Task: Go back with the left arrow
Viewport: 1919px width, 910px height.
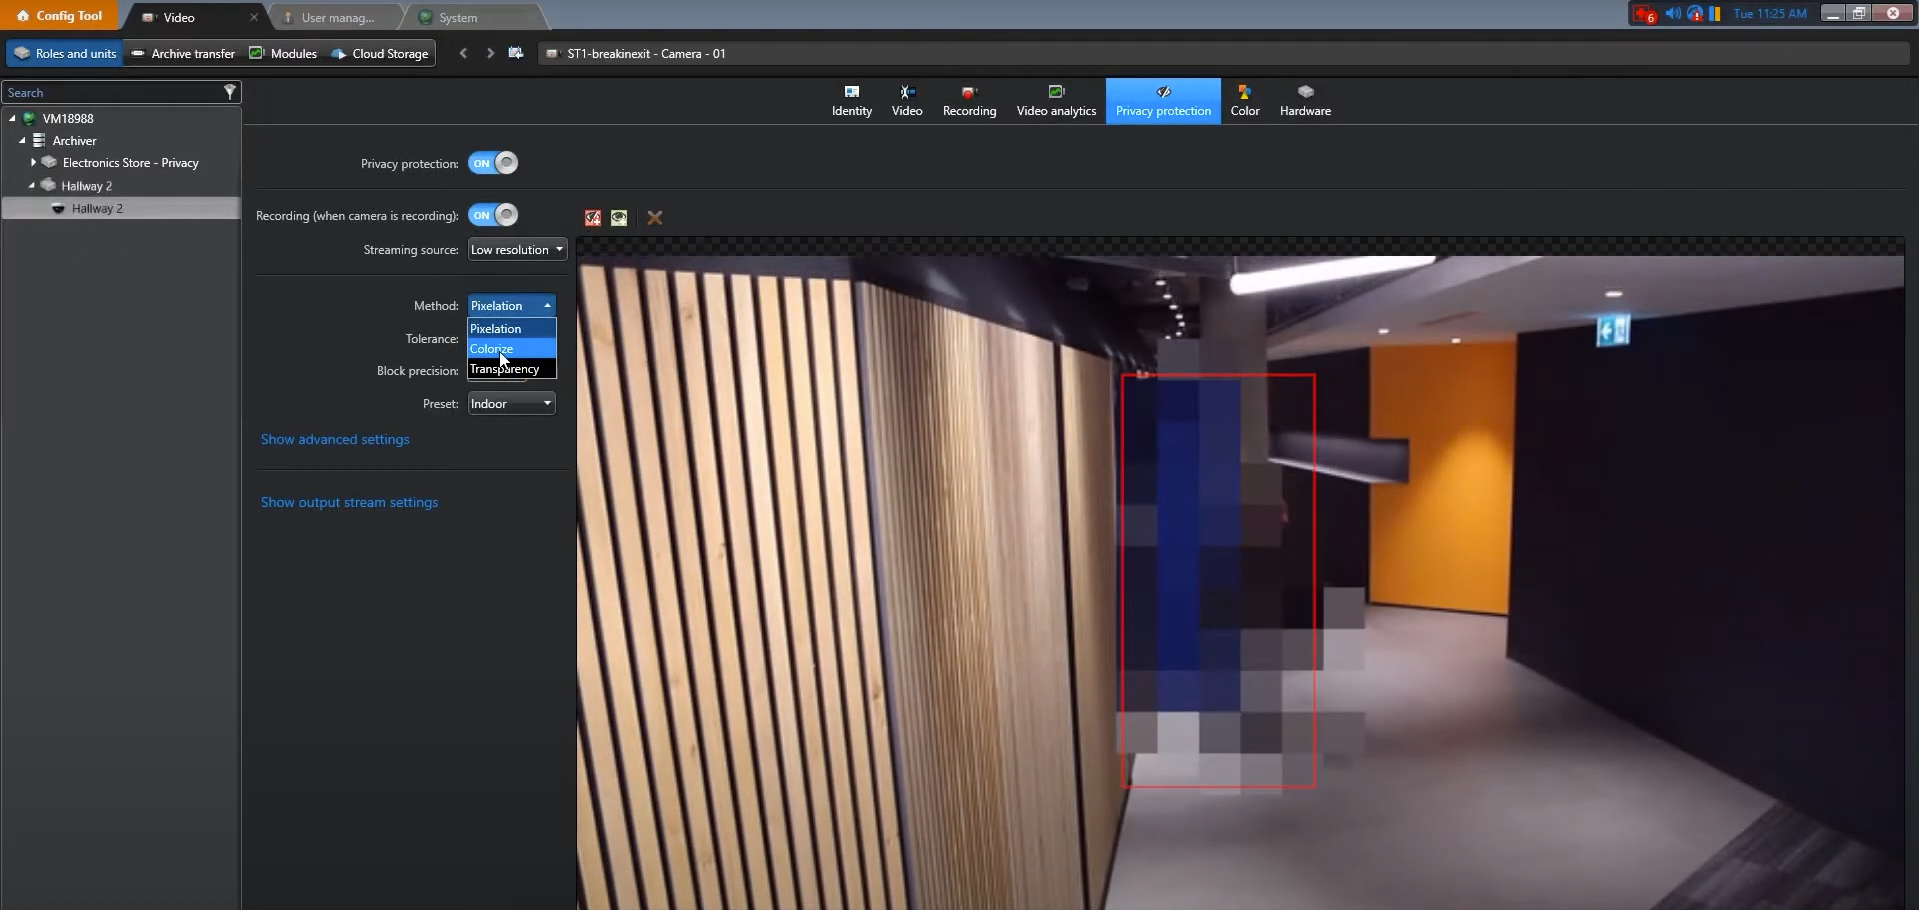Action: pyautogui.click(x=463, y=53)
